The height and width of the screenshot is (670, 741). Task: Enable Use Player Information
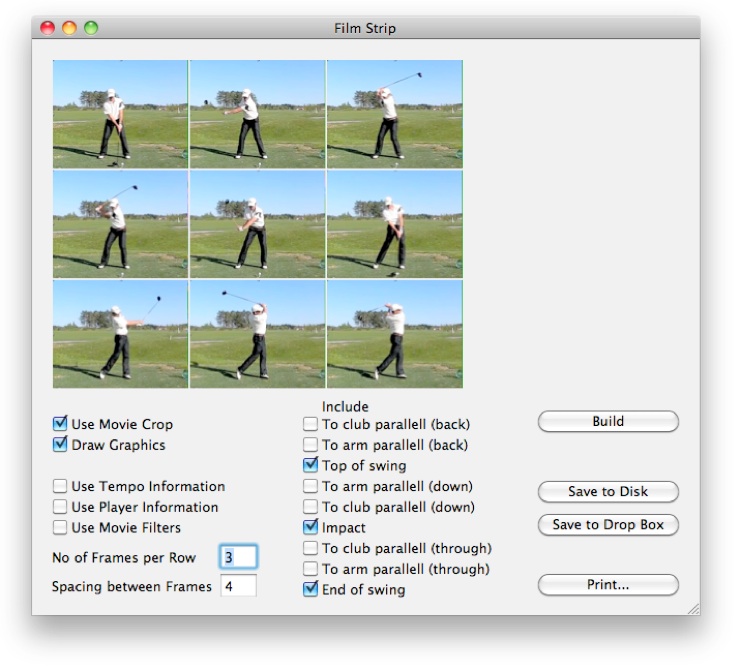point(60,507)
